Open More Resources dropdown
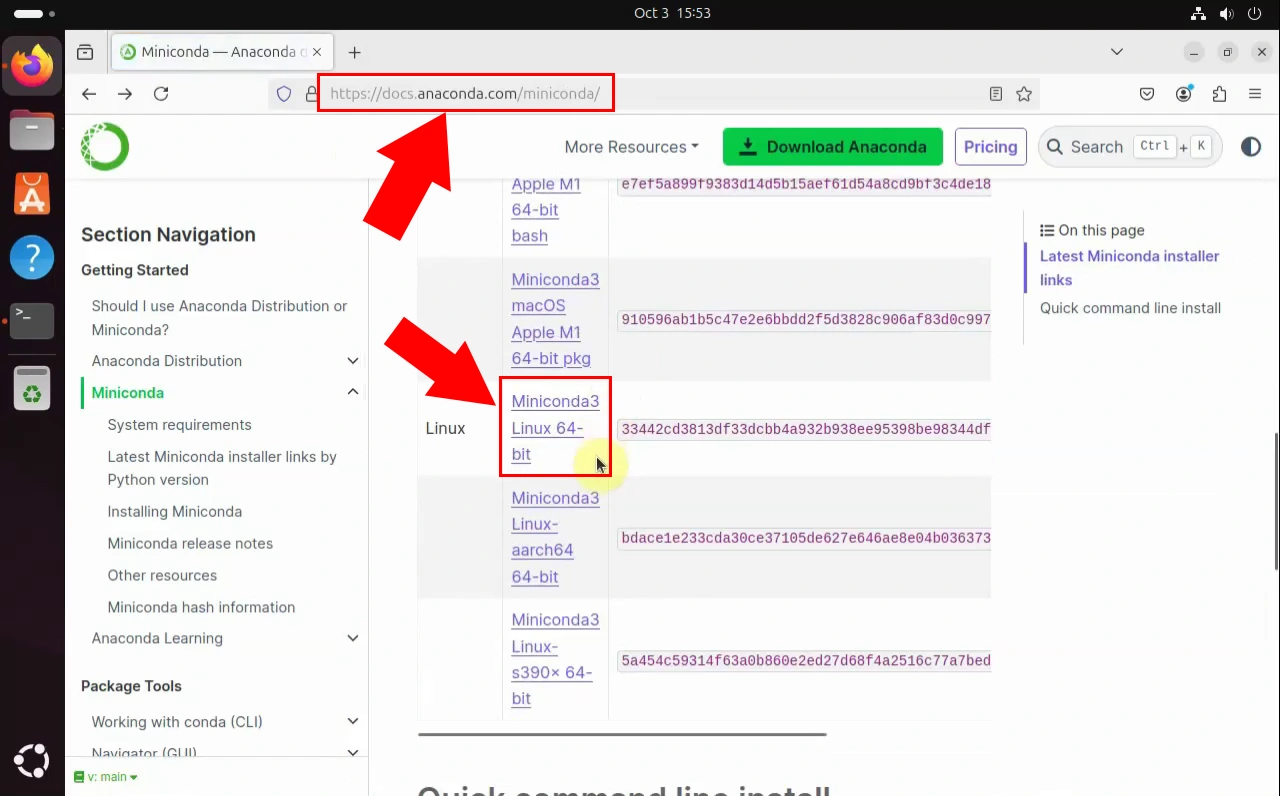1280x796 pixels. coord(632,147)
